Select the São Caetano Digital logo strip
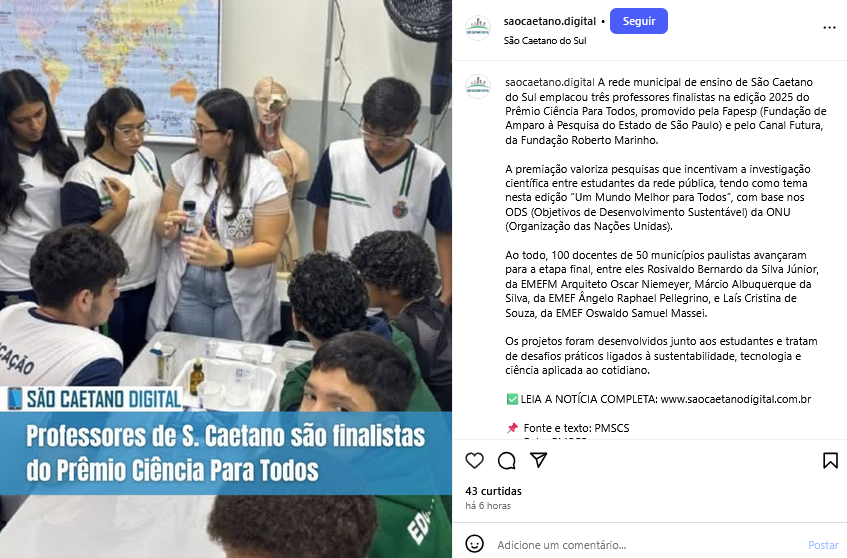Image resolution: width=847 pixels, height=558 pixels. (93, 399)
